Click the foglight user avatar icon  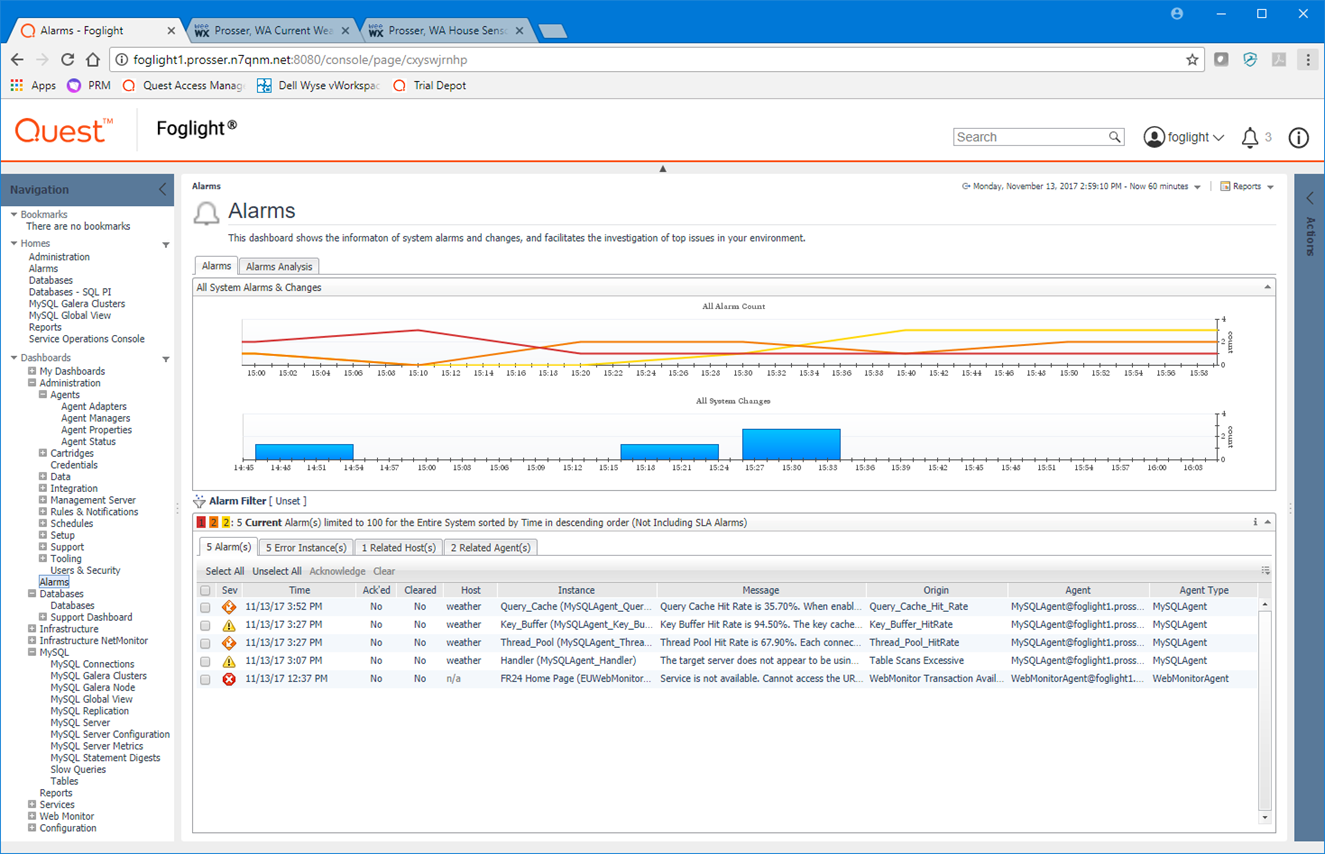tap(1154, 137)
